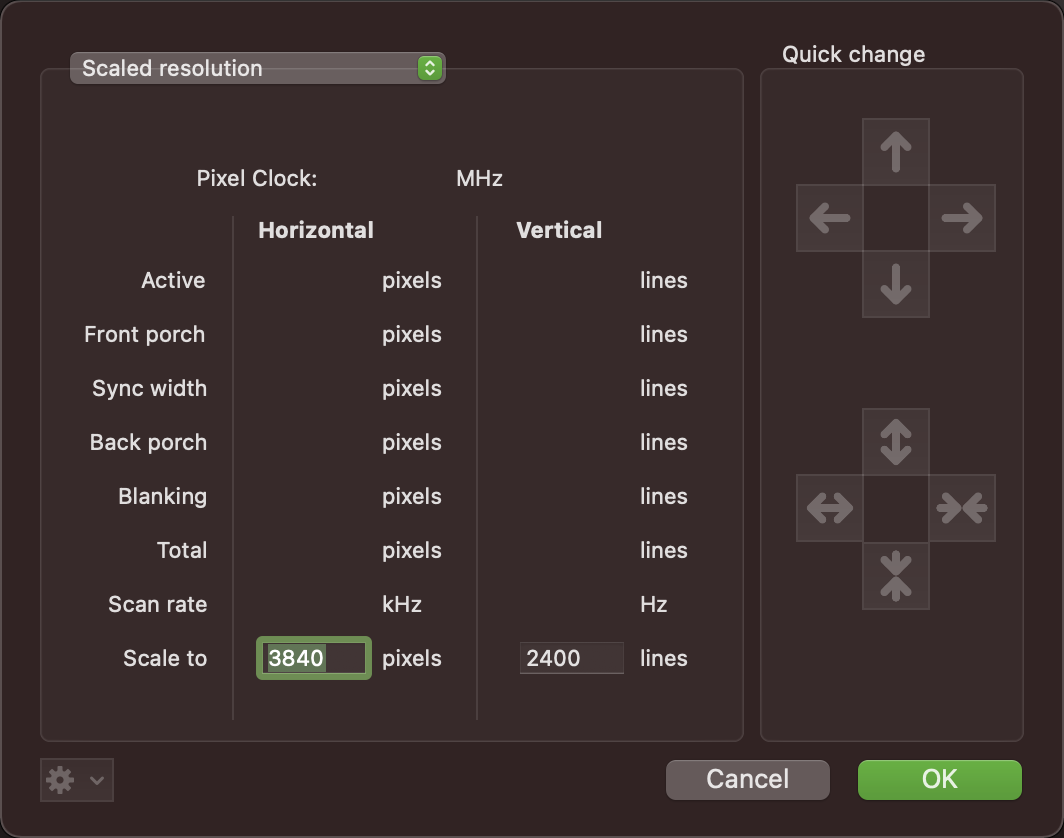Click the horizontal expand arrows icon
The width and height of the screenshot is (1064, 838).
[829, 508]
